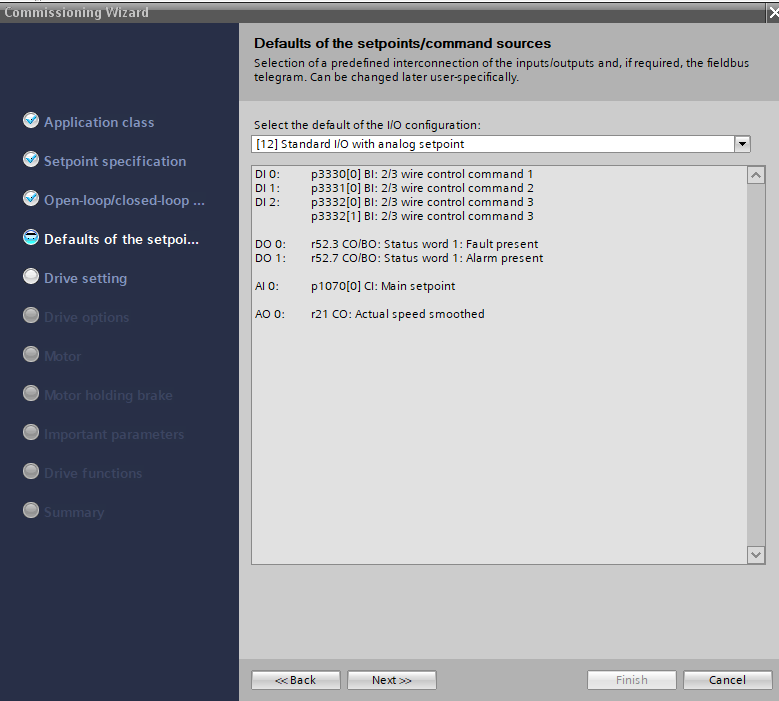Viewport: 779px width, 701px height.
Task: Click the Important parameters step circle icon
Action: [x=31, y=432]
